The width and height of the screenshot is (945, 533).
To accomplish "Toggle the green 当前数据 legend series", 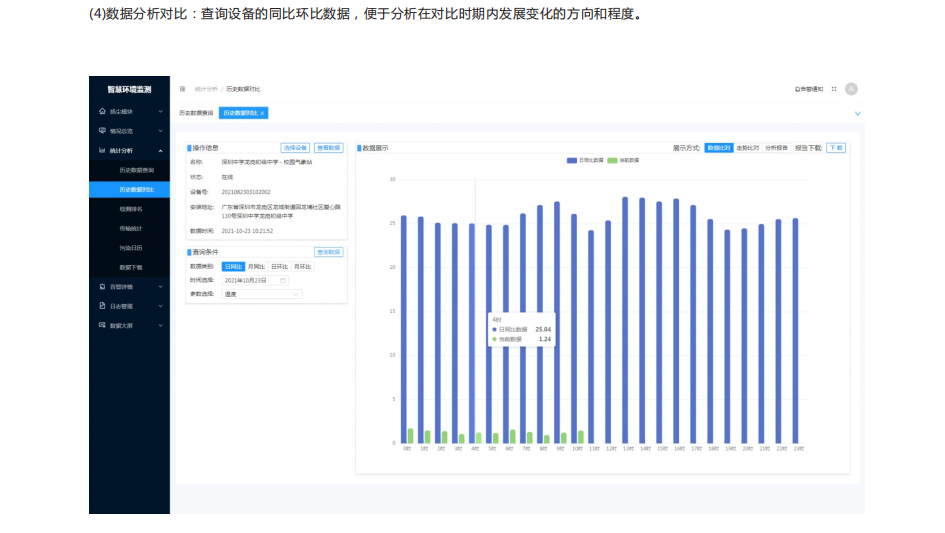I will coord(623,160).
